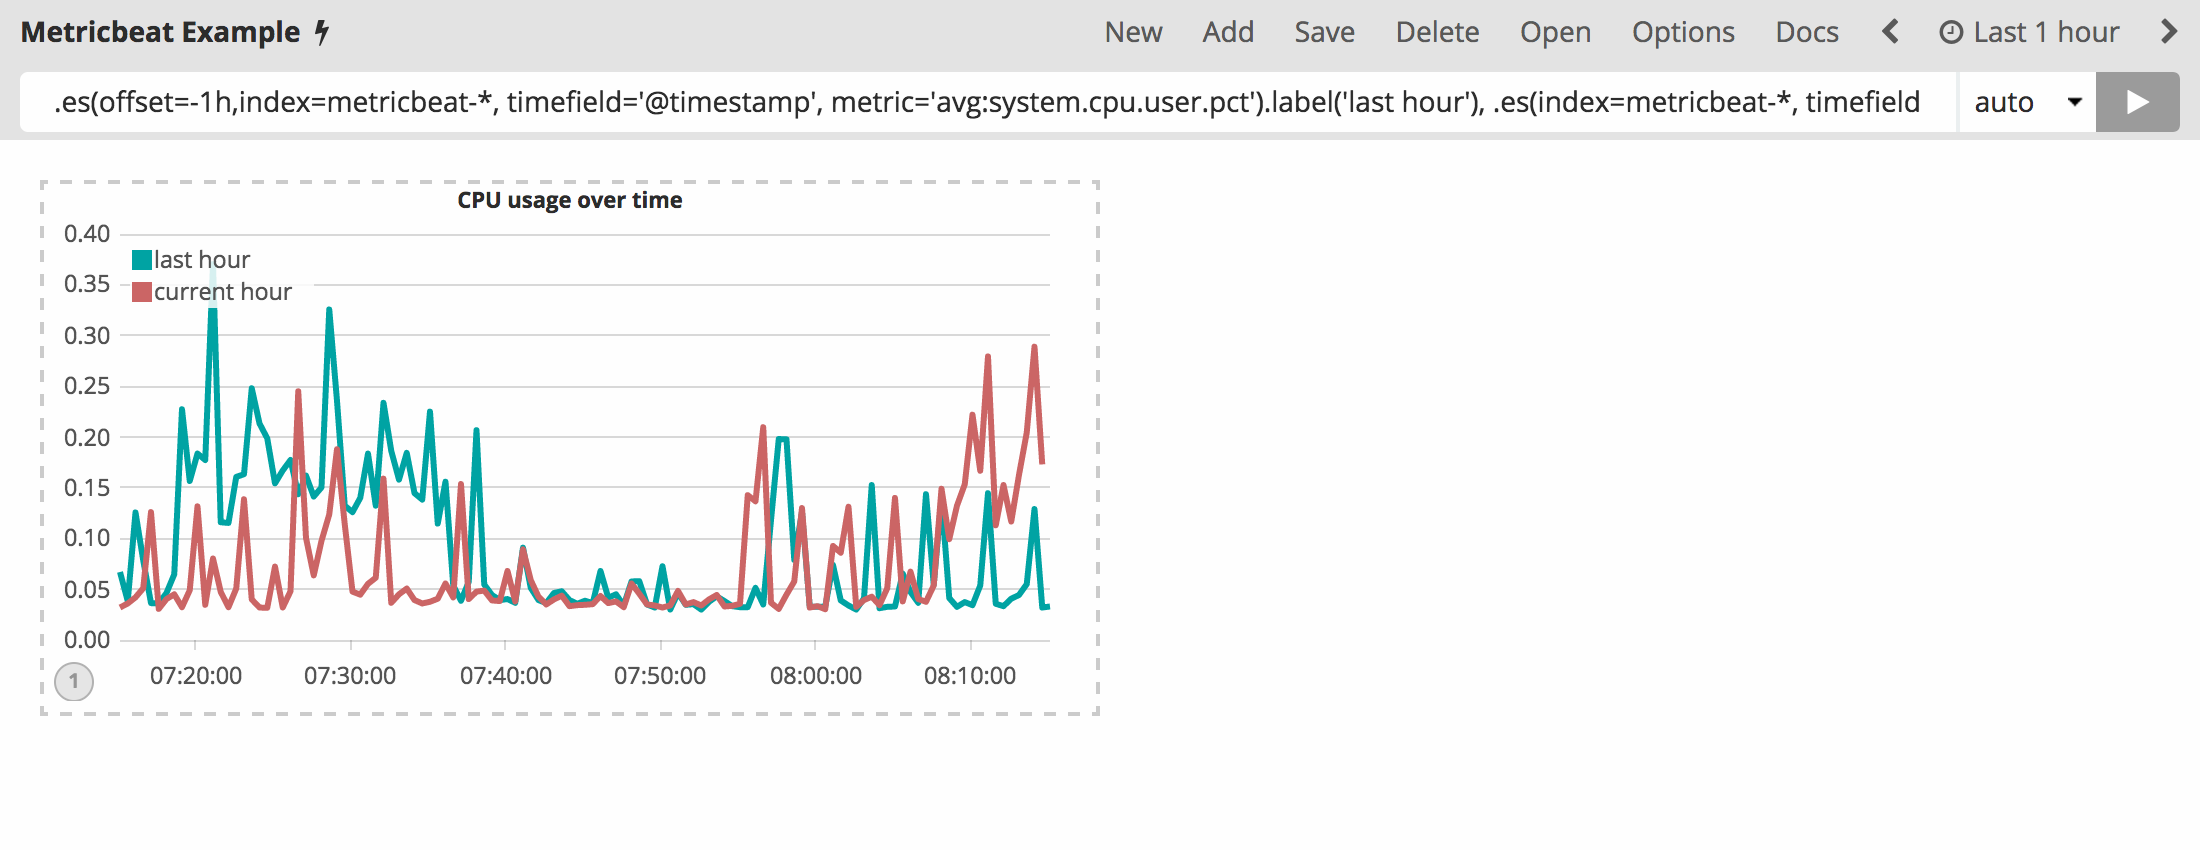Click Delete in the top menu
The height and width of the screenshot is (850, 2200).
[x=1437, y=32]
